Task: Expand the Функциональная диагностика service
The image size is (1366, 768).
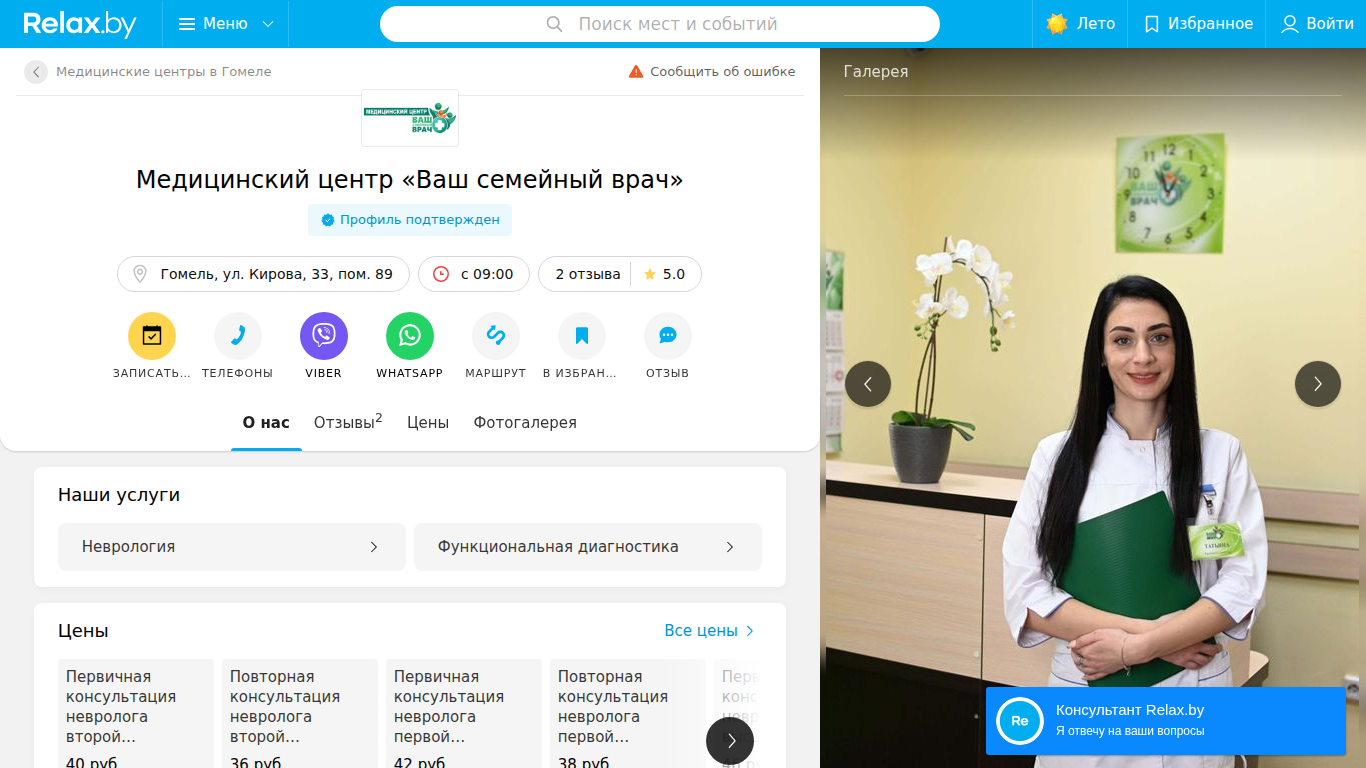Action: pyautogui.click(x=588, y=547)
